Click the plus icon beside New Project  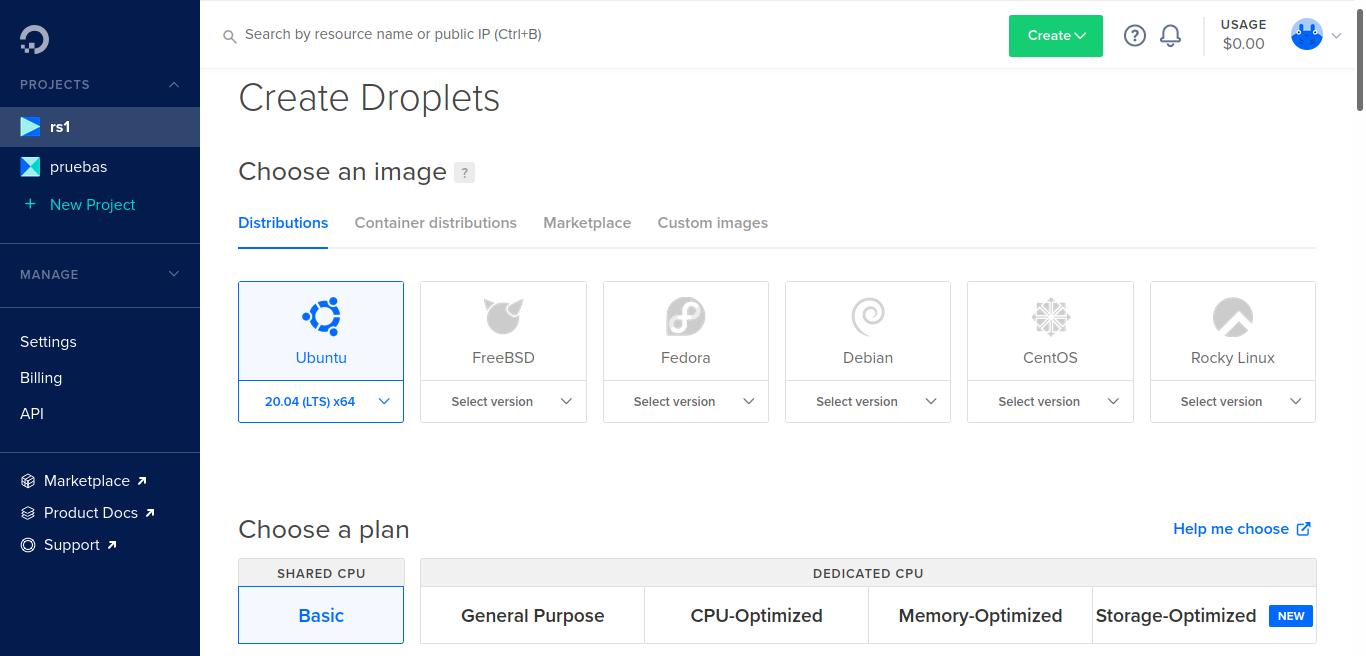coord(30,204)
